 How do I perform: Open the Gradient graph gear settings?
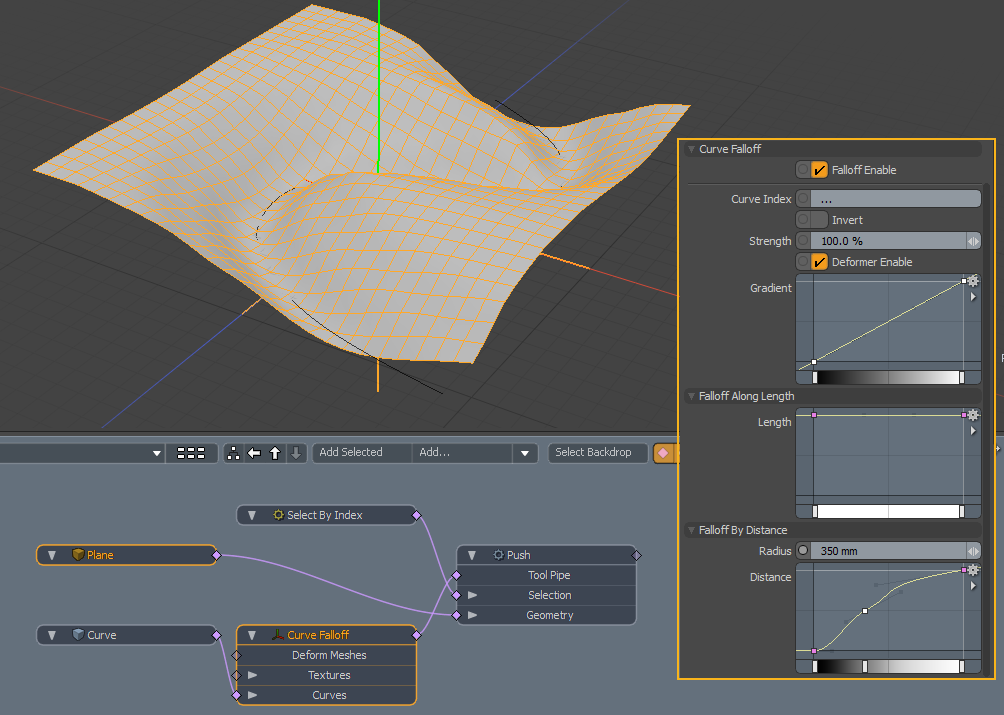pyautogui.click(x=972, y=281)
